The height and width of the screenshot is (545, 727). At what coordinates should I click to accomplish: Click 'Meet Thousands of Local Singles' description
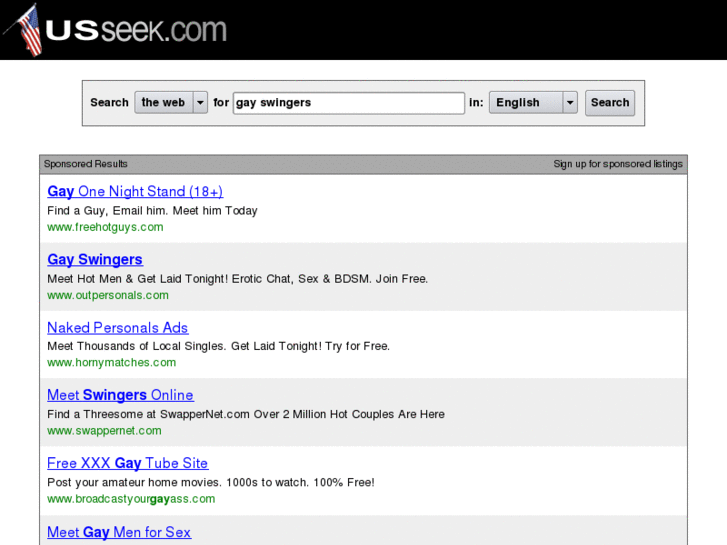click(x=218, y=346)
